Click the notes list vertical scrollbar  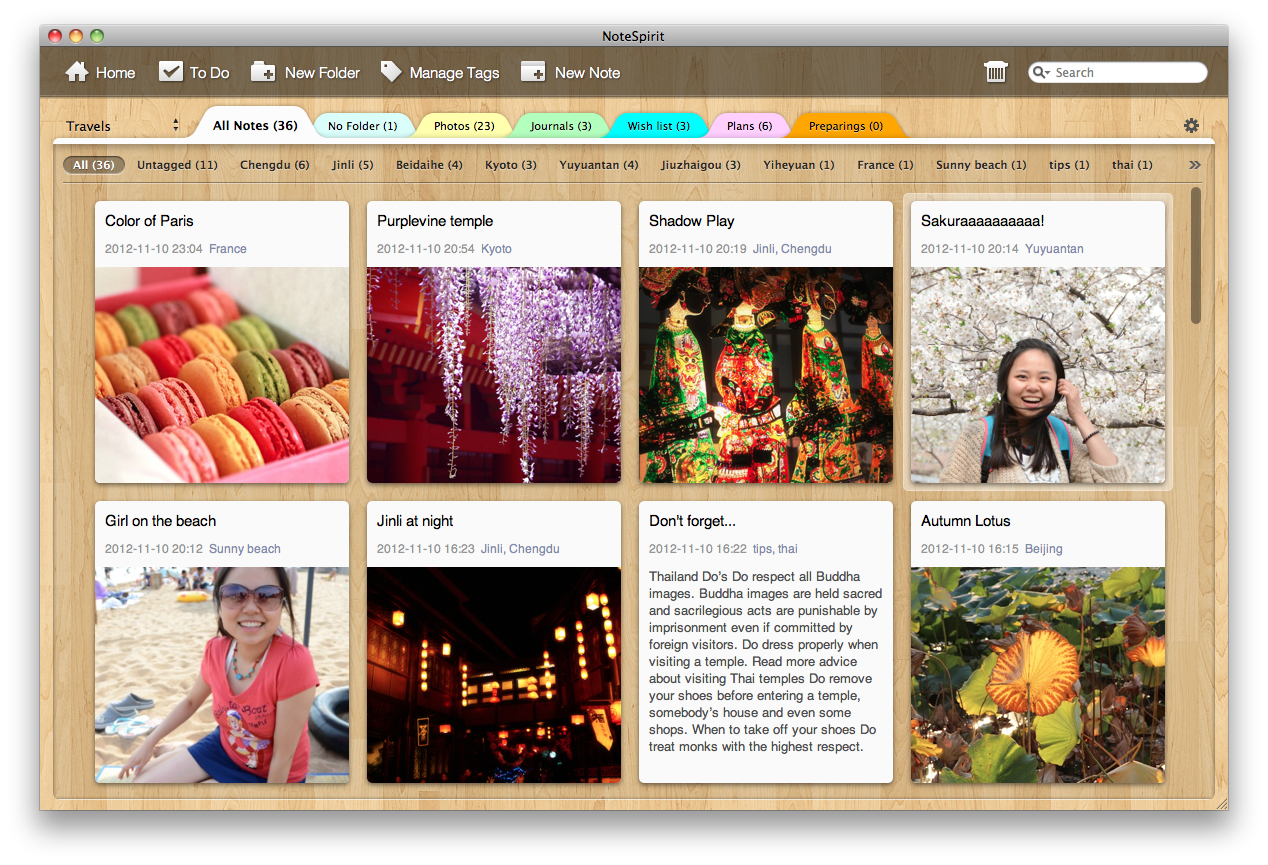[x=1196, y=256]
